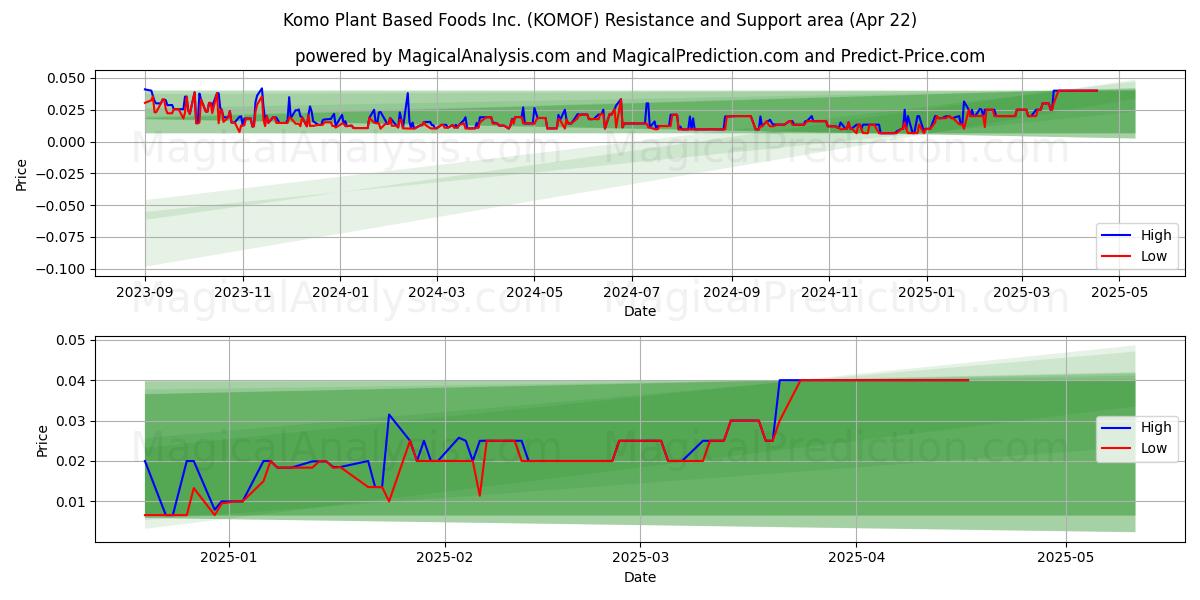The height and width of the screenshot is (600, 1200).
Task: Click the '2025-04' x-axis label in the bottom chart
Action: coord(856,558)
